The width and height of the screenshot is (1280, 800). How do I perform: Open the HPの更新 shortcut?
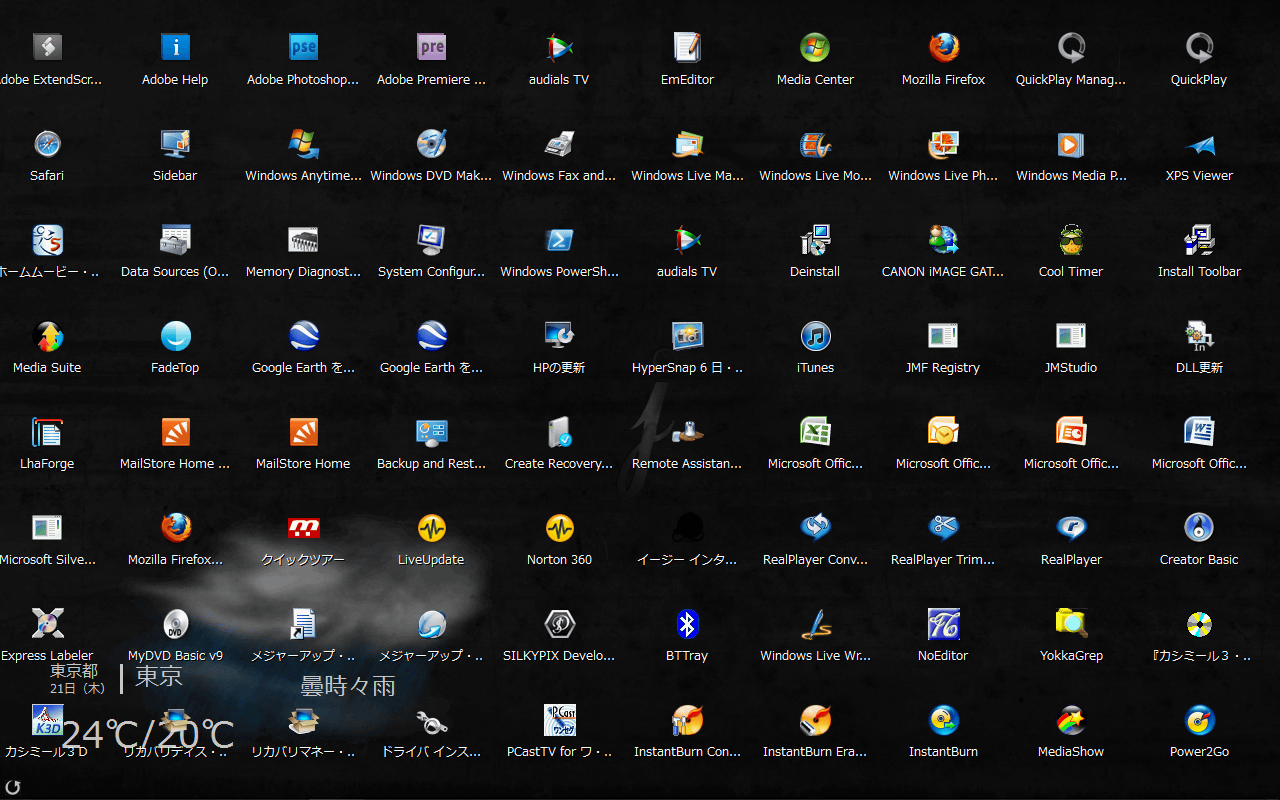[x=559, y=335]
